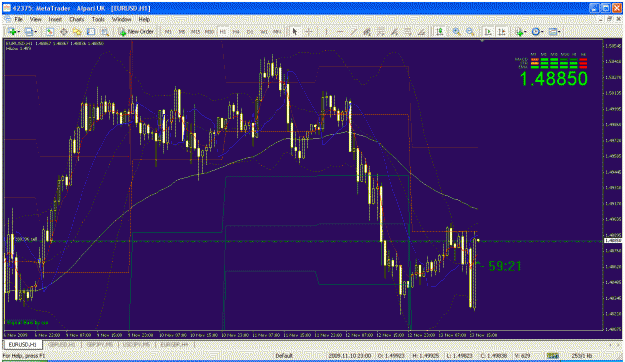Switch chart to W1 timeframe
Image resolution: width=625 pixels, height=362 pixels.
point(263,31)
